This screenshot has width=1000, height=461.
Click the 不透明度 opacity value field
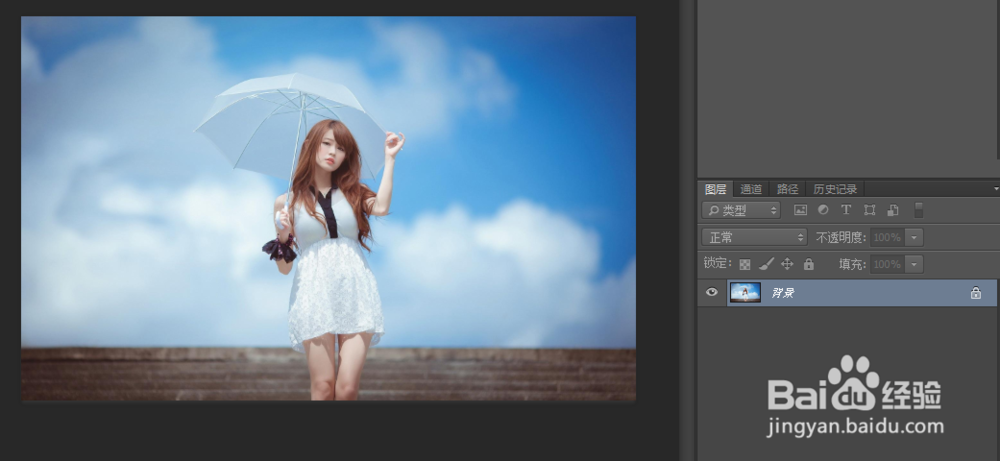(887, 237)
